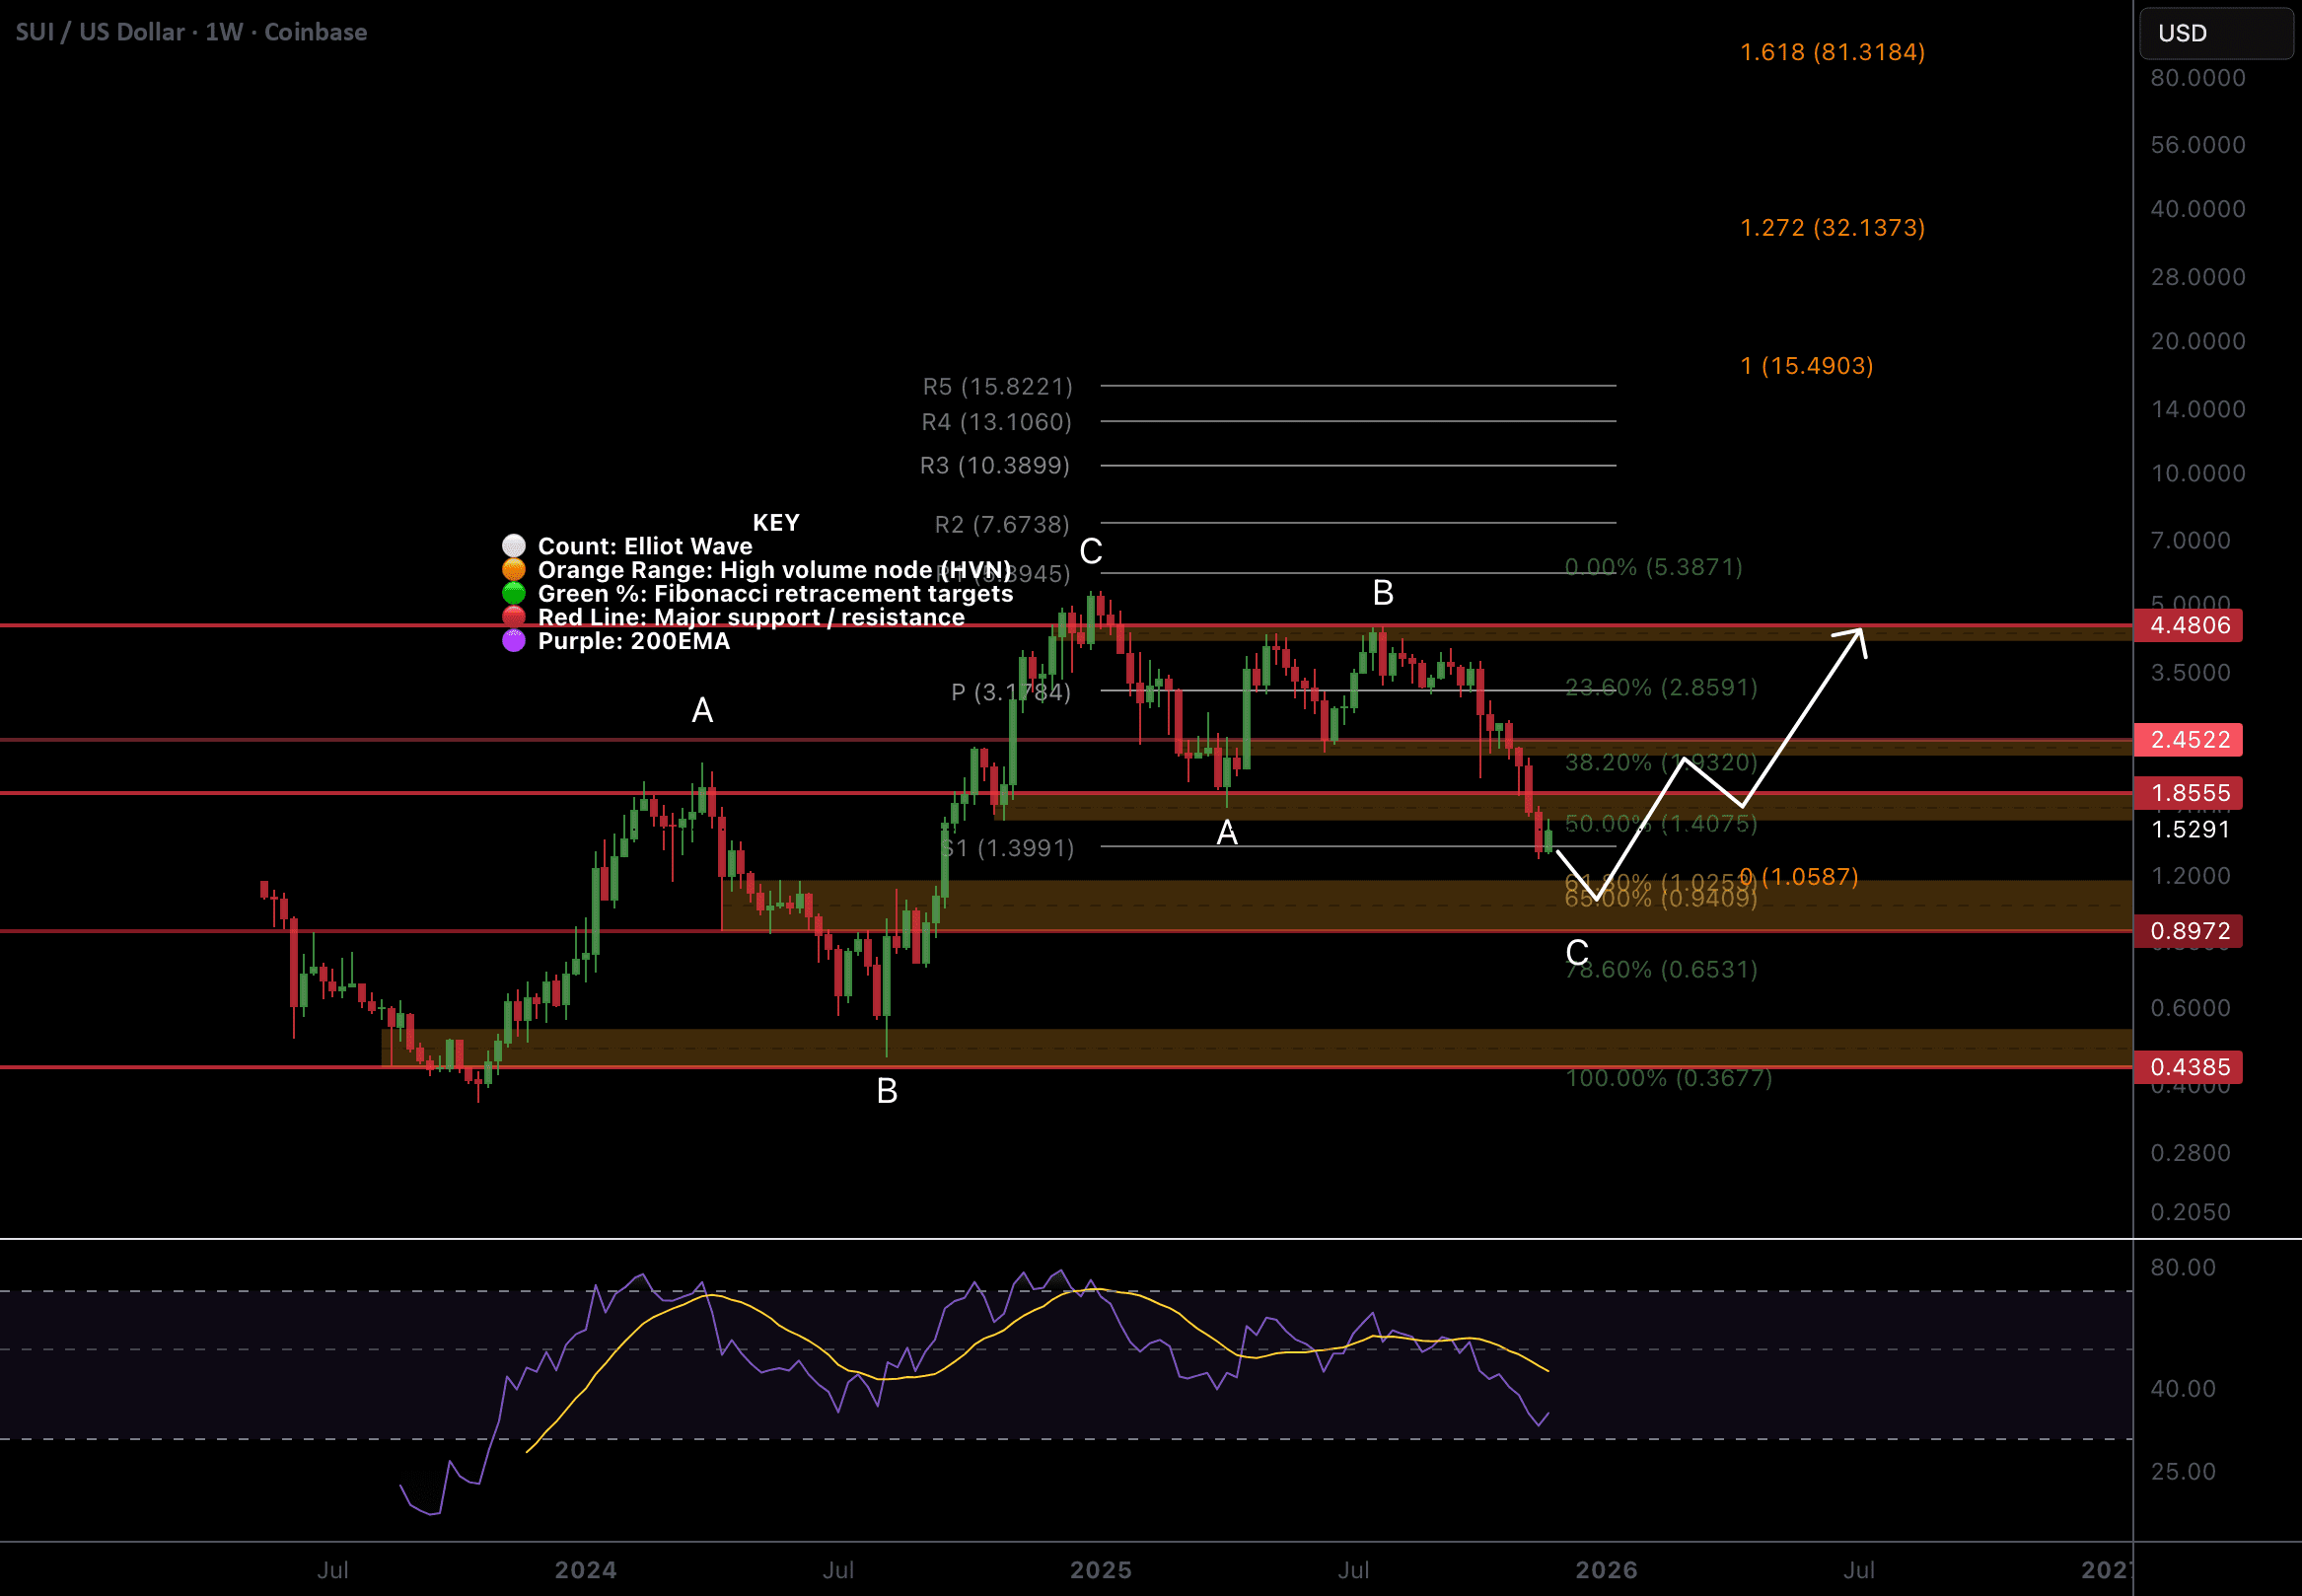
Task: Click the green Fibonacci retracement legend circle
Action: click(x=513, y=593)
